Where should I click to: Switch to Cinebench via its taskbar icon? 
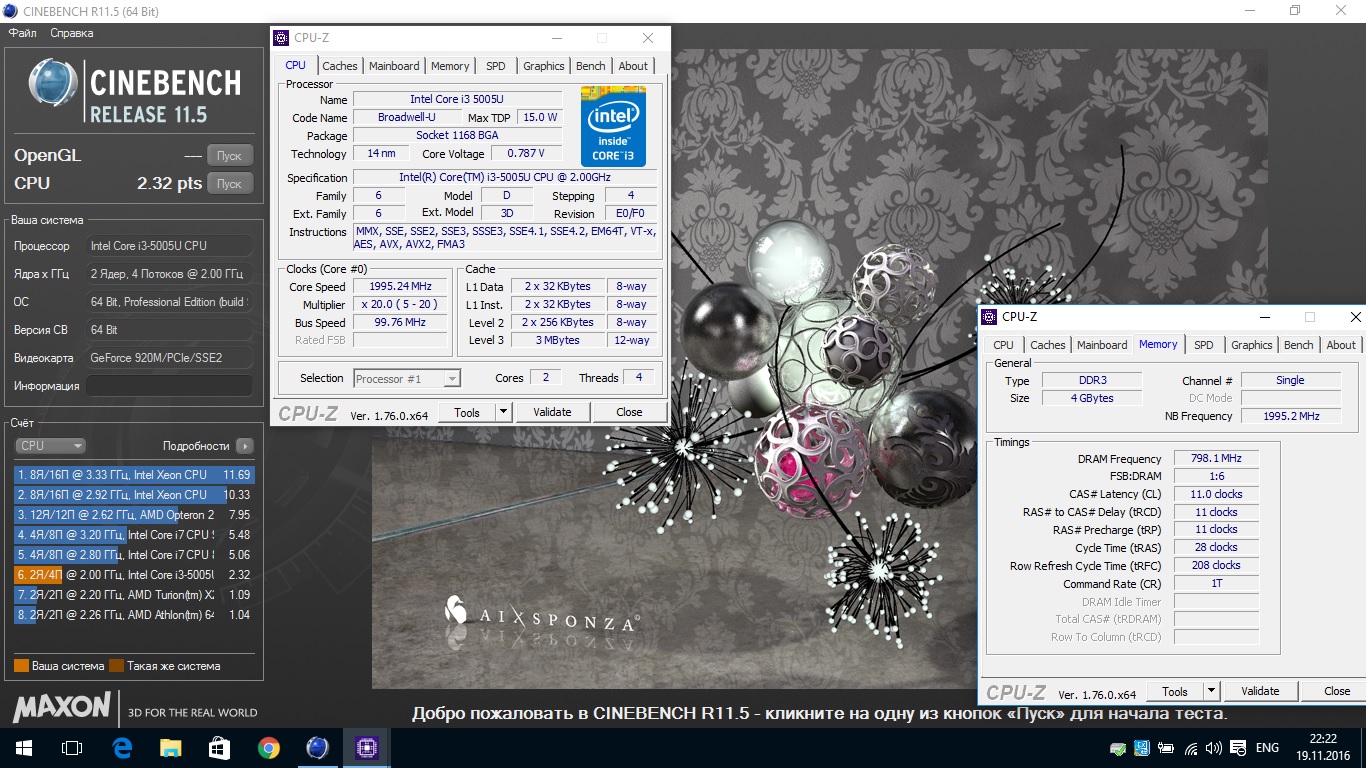pyautogui.click(x=318, y=747)
